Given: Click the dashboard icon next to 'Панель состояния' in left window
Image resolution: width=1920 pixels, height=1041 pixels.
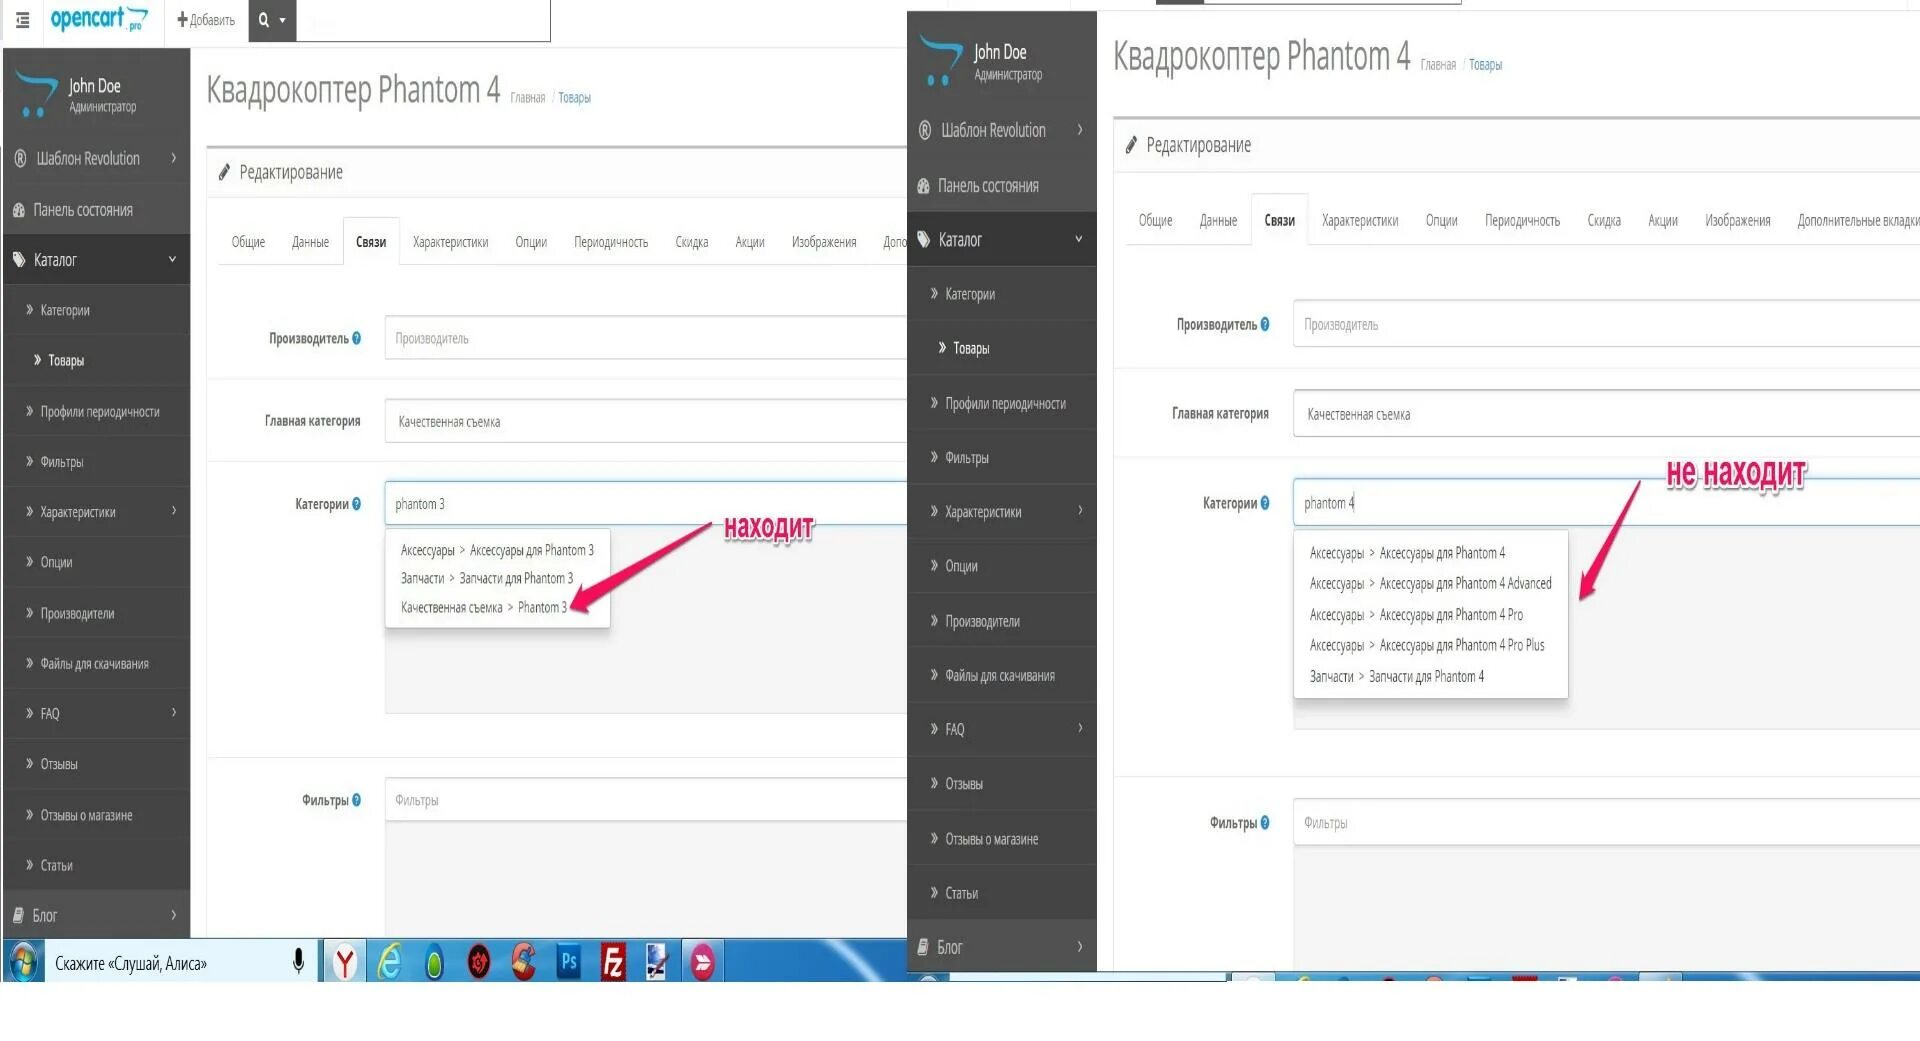Looking at the screenshot, I should [x=19, y=210].
